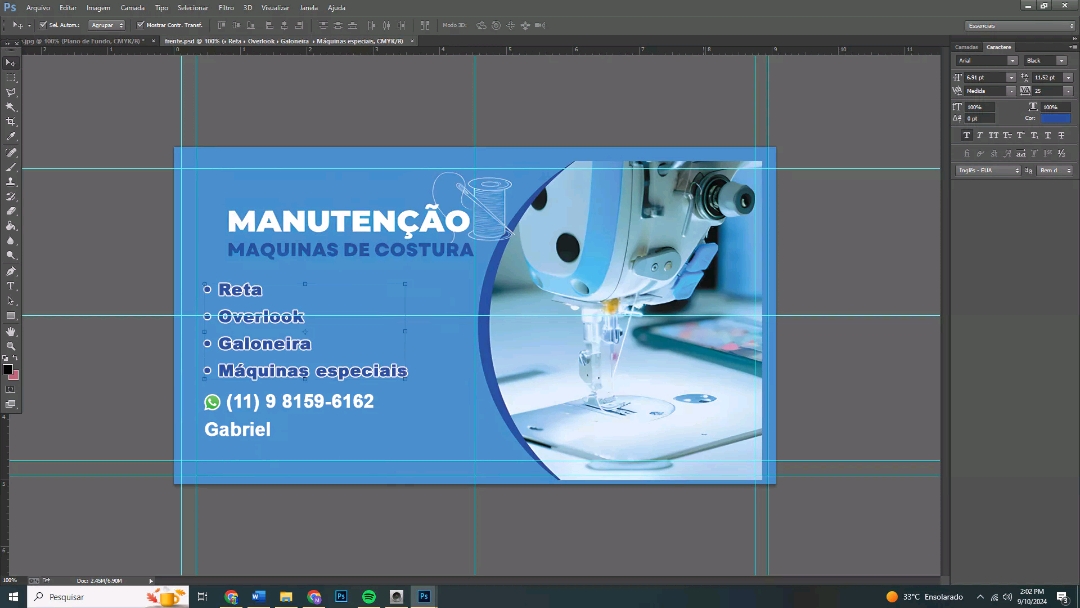This screenshot has width=1080, height=608.
Task: Select the Crop tool
Action: pyautogui.click(x=11, y=122)
